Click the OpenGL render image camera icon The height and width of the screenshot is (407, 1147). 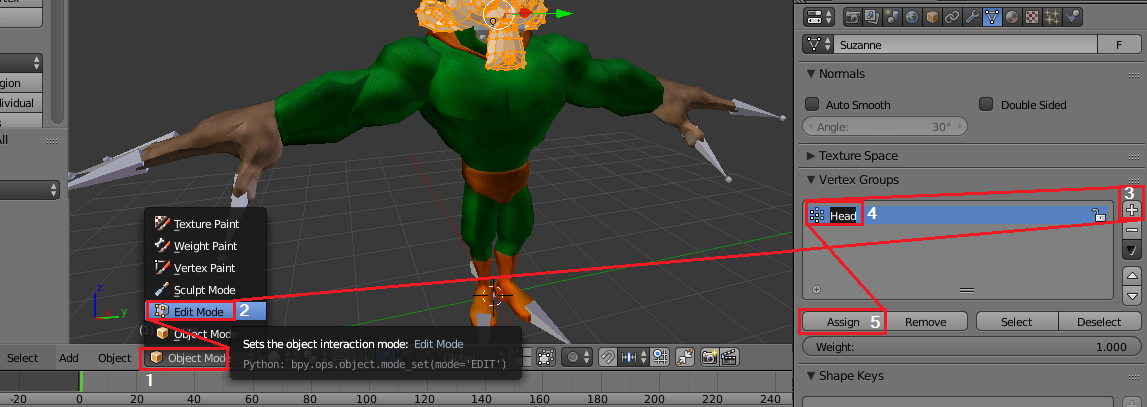[x=709, y=357]
